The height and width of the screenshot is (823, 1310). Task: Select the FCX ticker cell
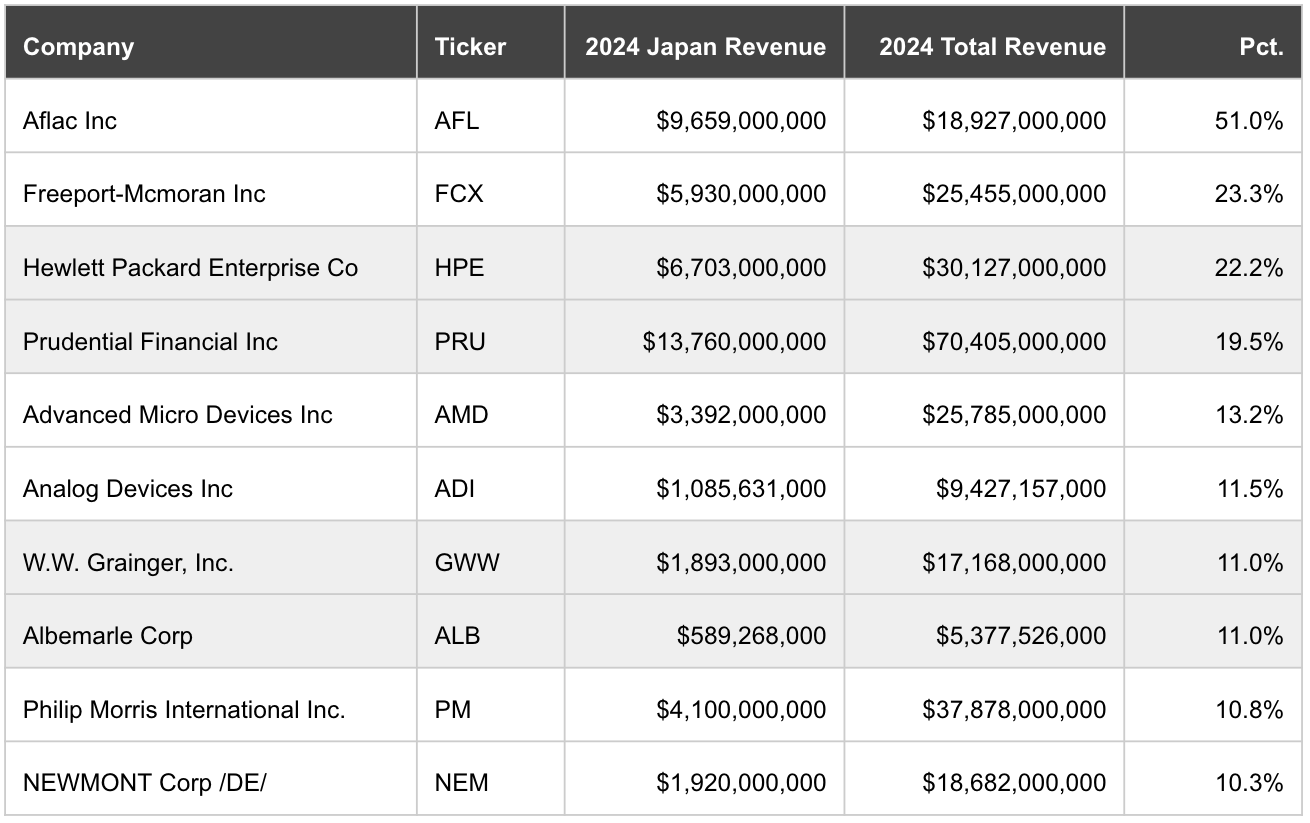(490, 190)
